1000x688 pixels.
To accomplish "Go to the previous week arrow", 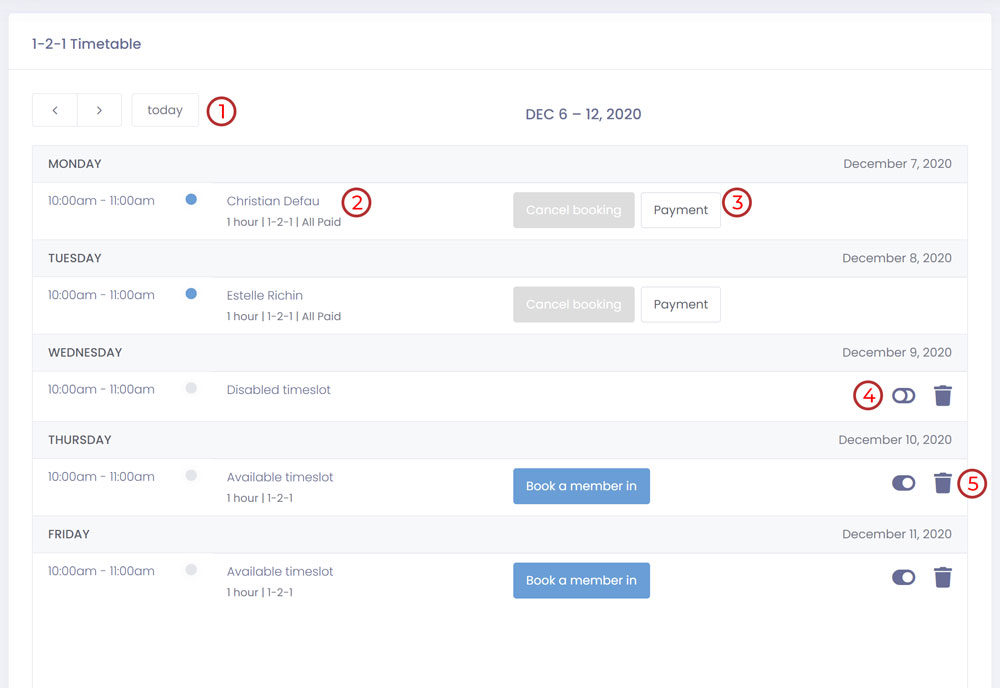I will (55, 110).
